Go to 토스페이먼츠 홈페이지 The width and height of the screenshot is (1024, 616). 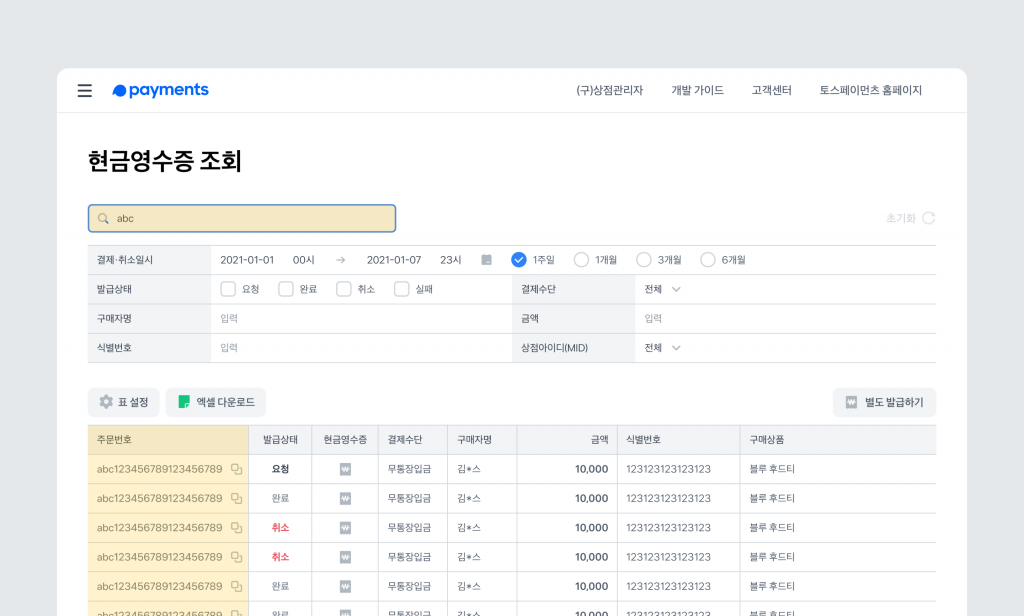pyautogui.click(x=871, y=91)
